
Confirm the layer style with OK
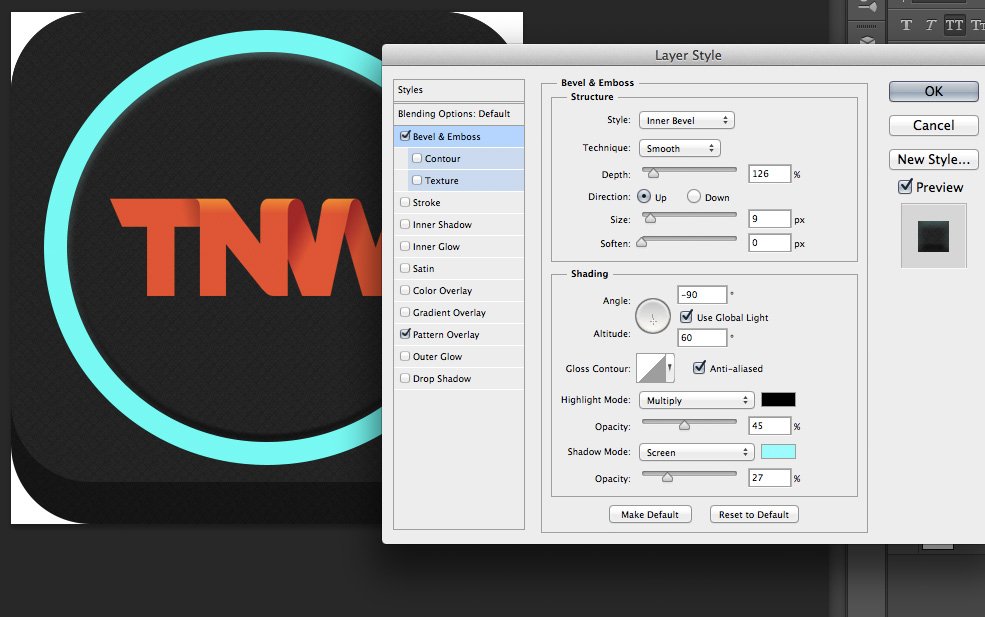(x=933, y=91)
